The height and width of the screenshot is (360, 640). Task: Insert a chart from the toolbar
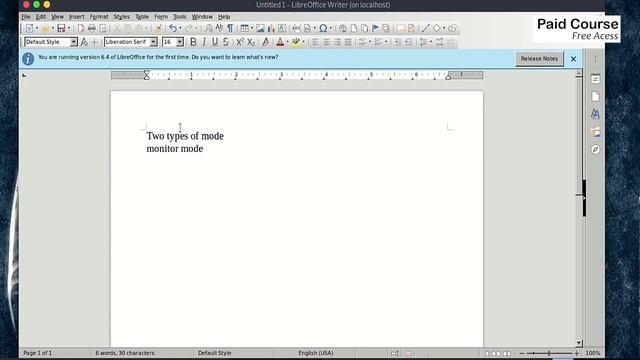[271, 28]
